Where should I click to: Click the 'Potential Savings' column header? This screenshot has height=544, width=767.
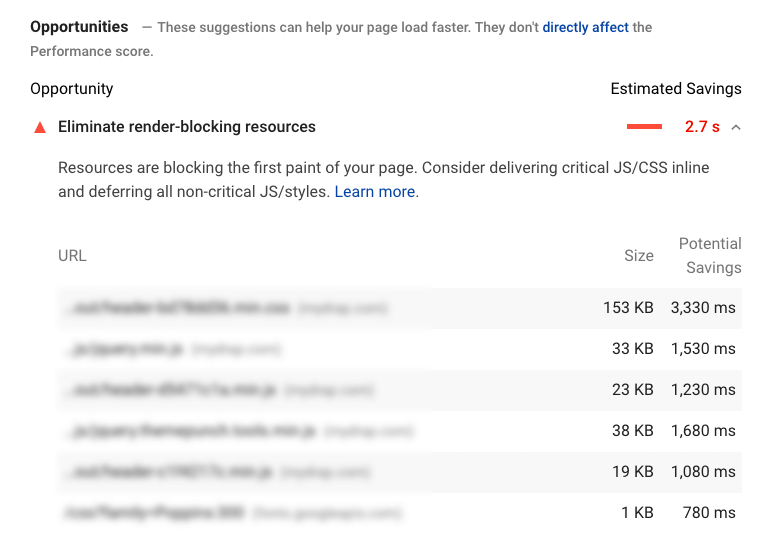pos(710,255)
